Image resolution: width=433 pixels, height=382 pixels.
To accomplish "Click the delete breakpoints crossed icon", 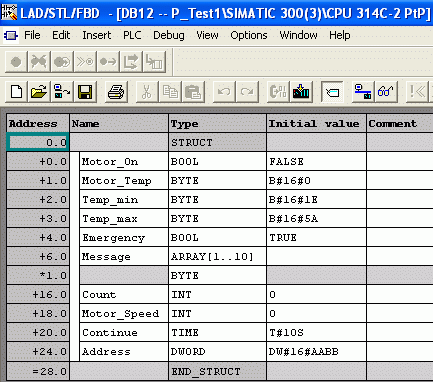I will coord(39,62).
